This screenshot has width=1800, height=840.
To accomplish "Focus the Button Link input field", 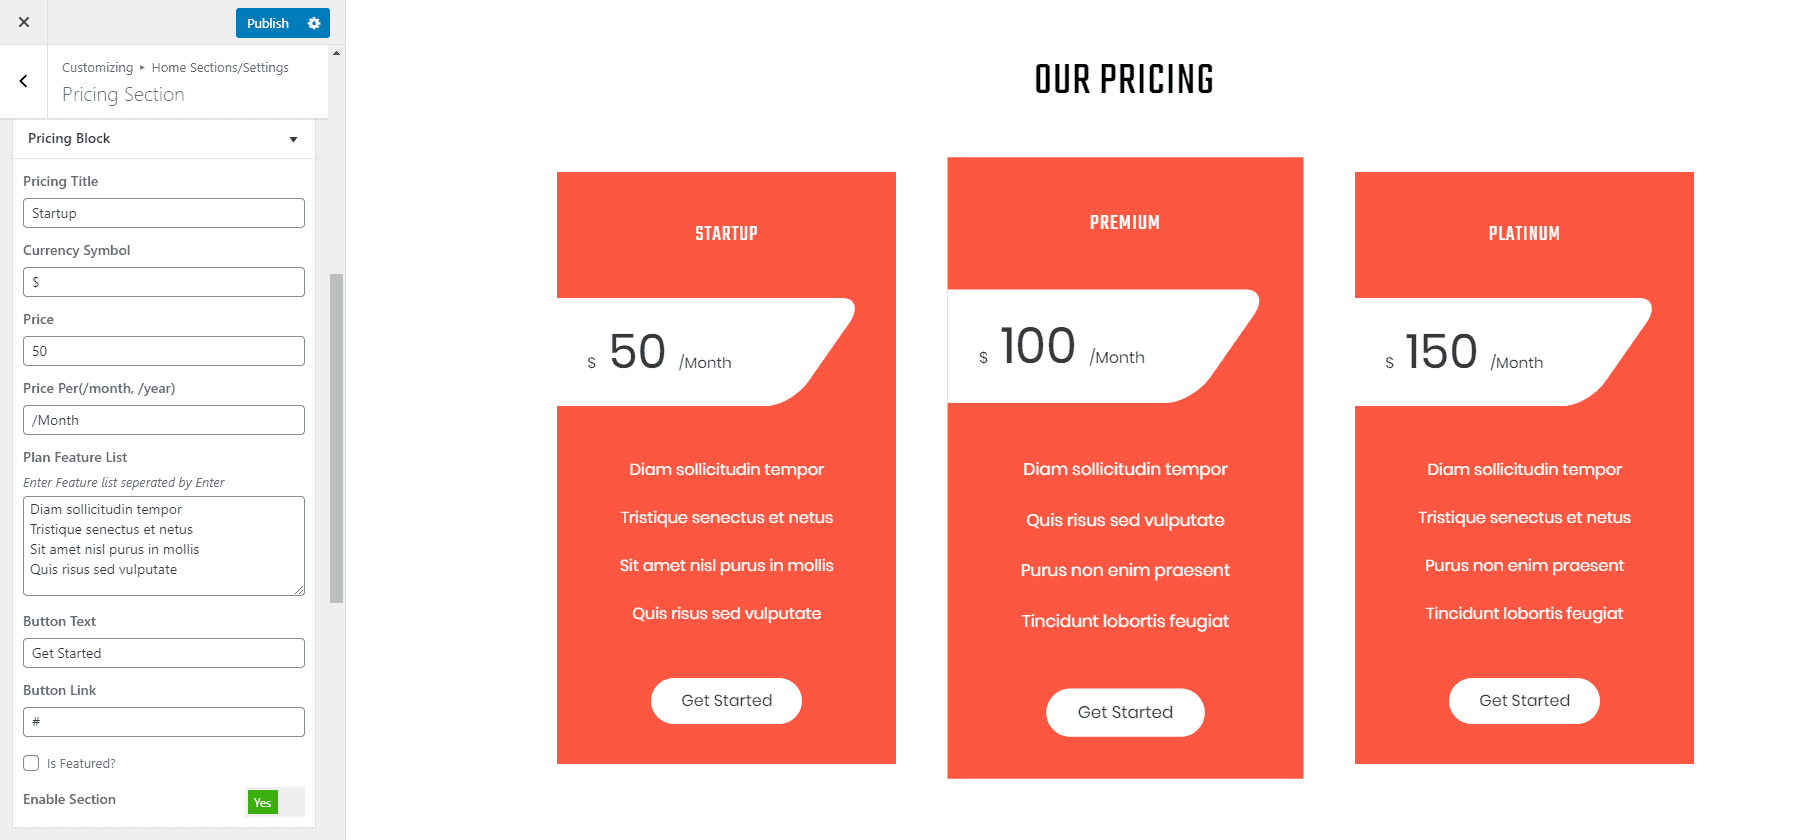I will (x=164, y=722).
